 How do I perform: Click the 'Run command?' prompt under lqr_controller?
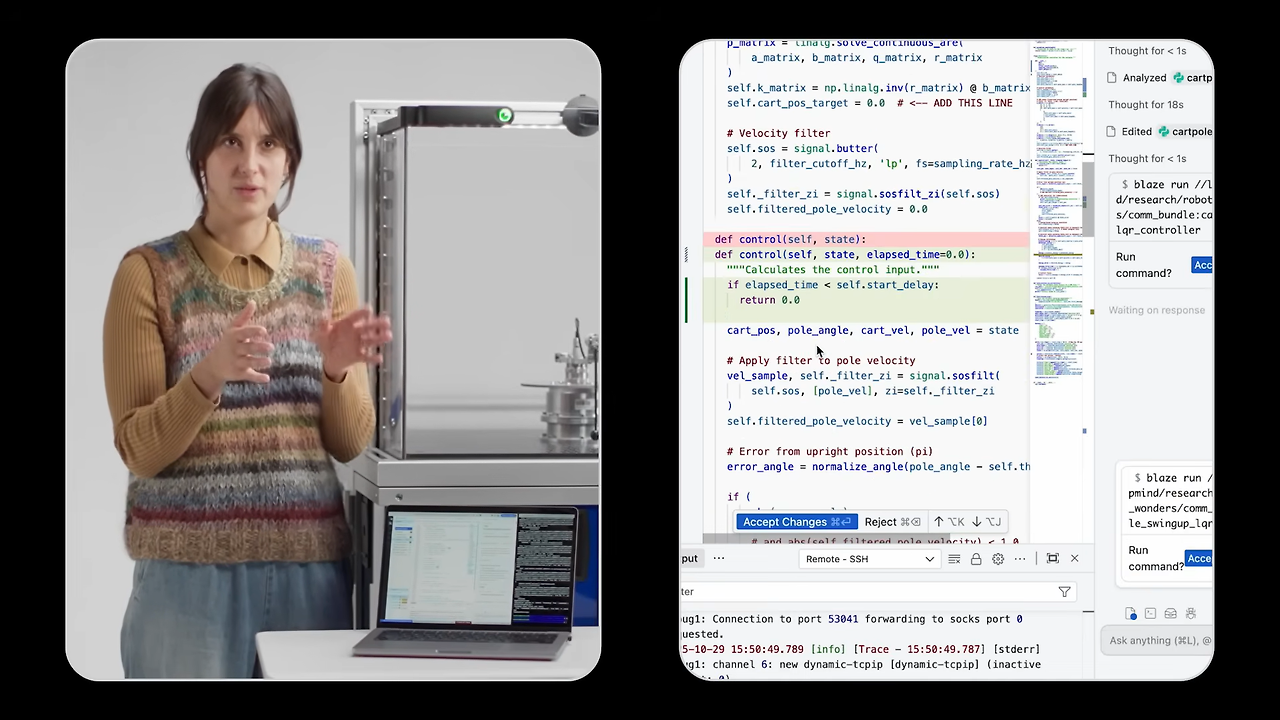(1143, 265)
